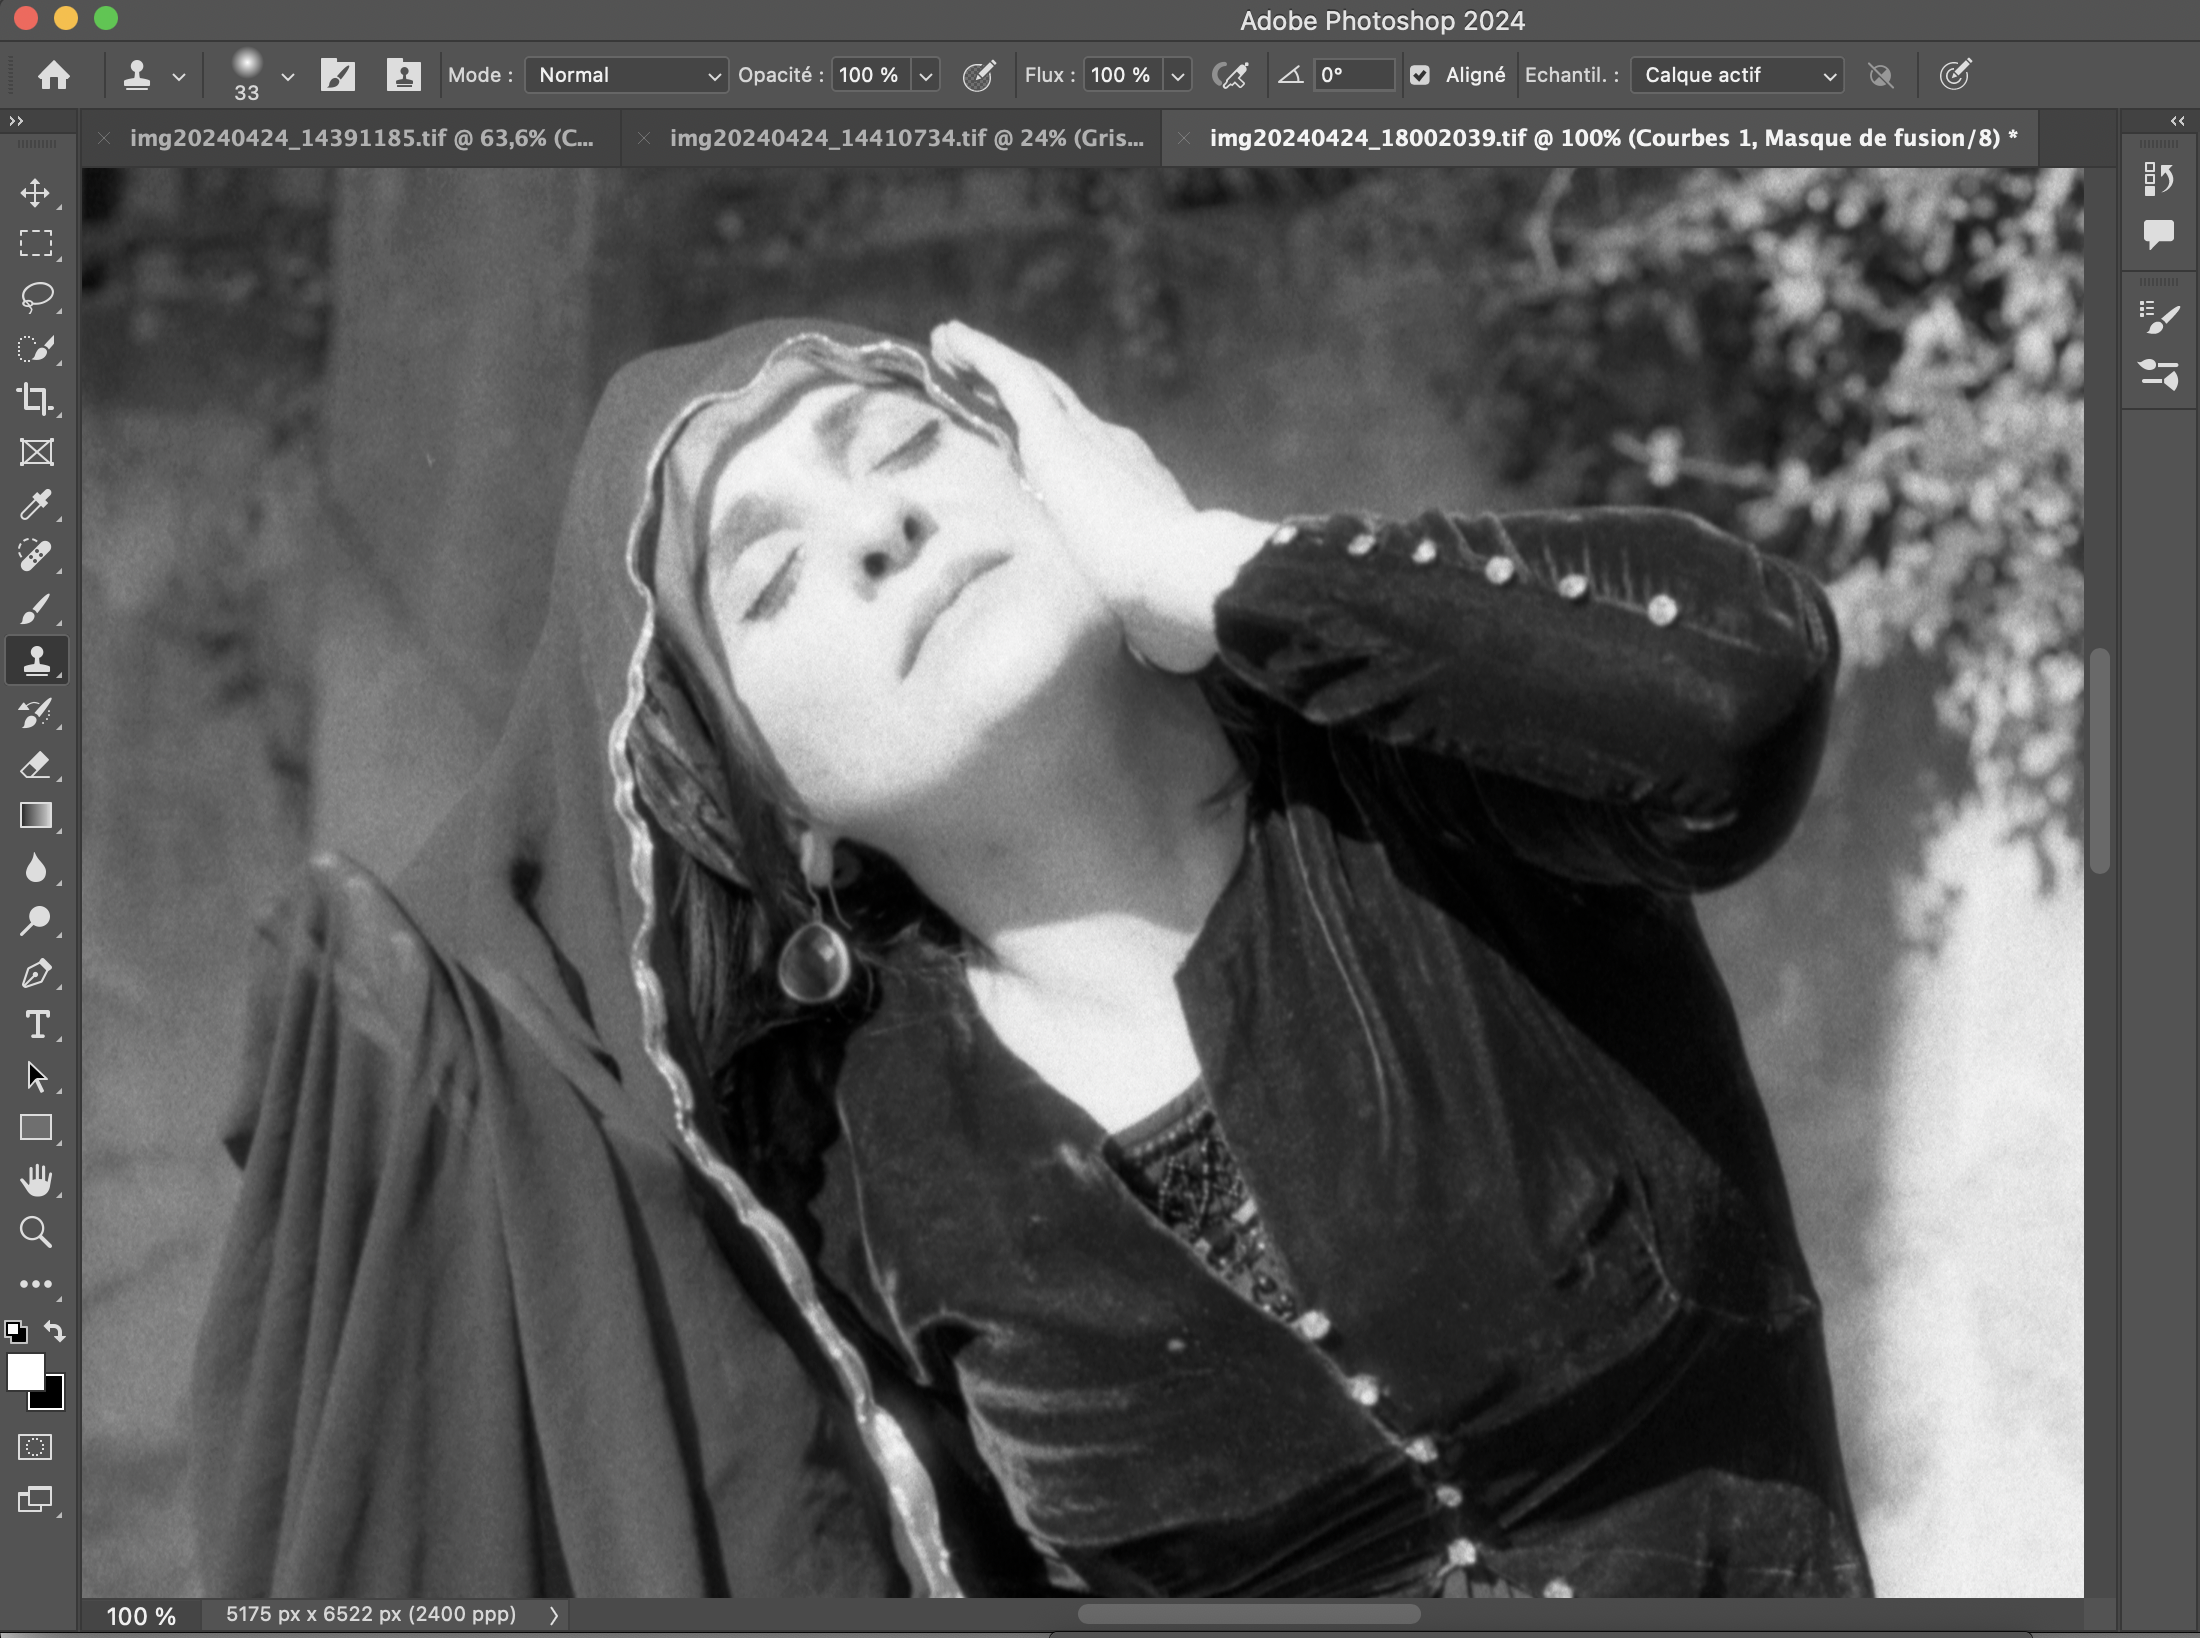Viewport: 2200px width, 1638px height.
Task: Swap foreground and background colors
Action: coord(55,1332)
